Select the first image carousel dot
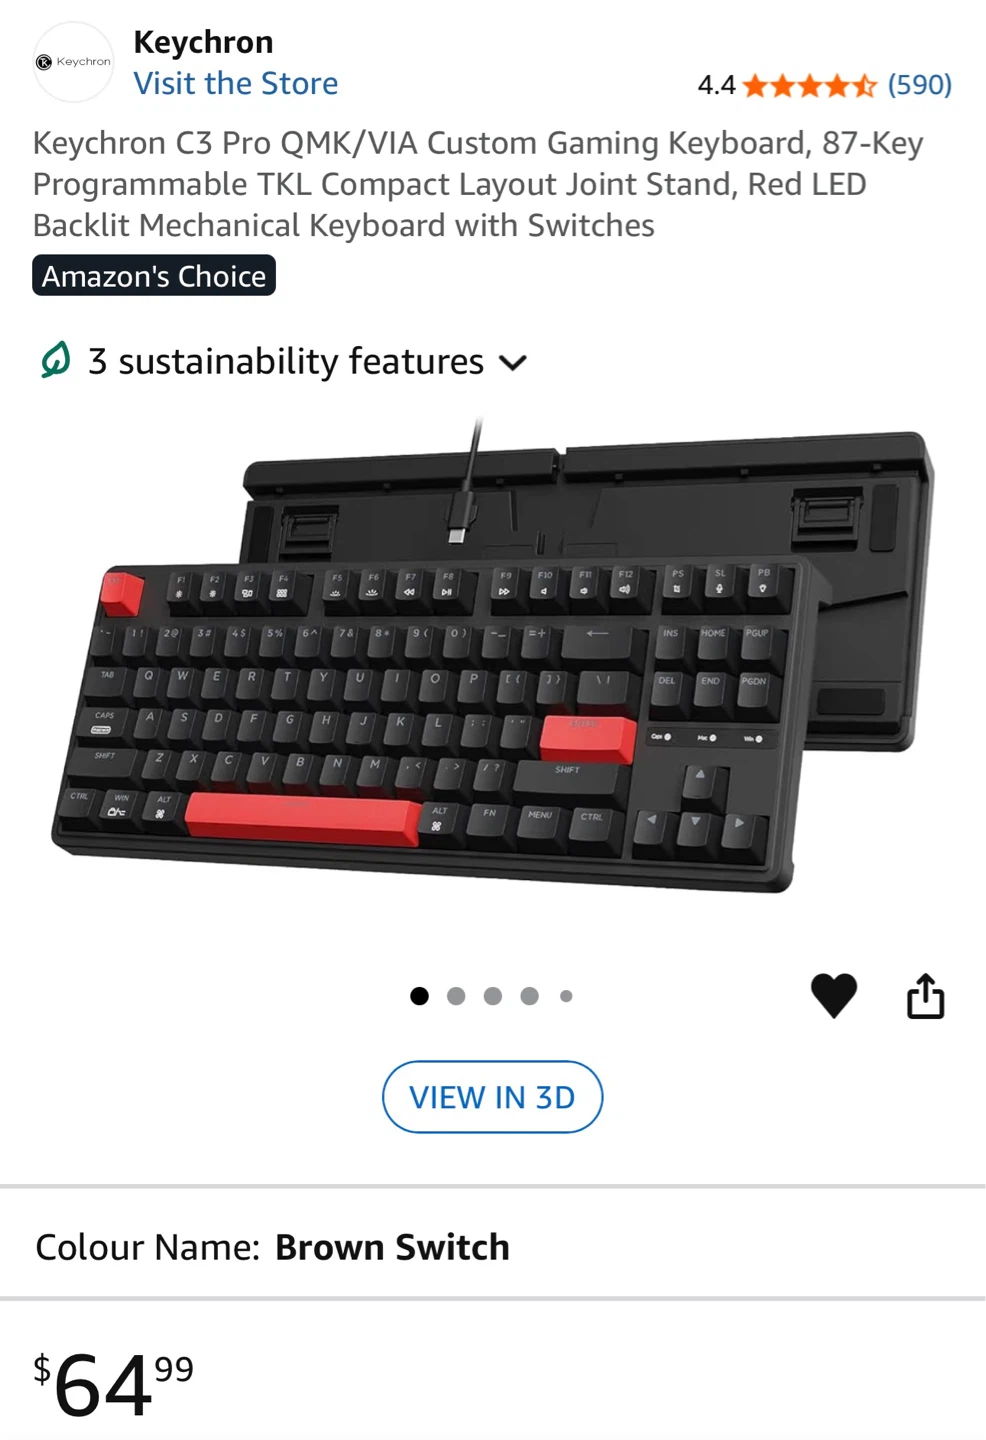This screenshot has width=986, height=1440. coord(419,996)
